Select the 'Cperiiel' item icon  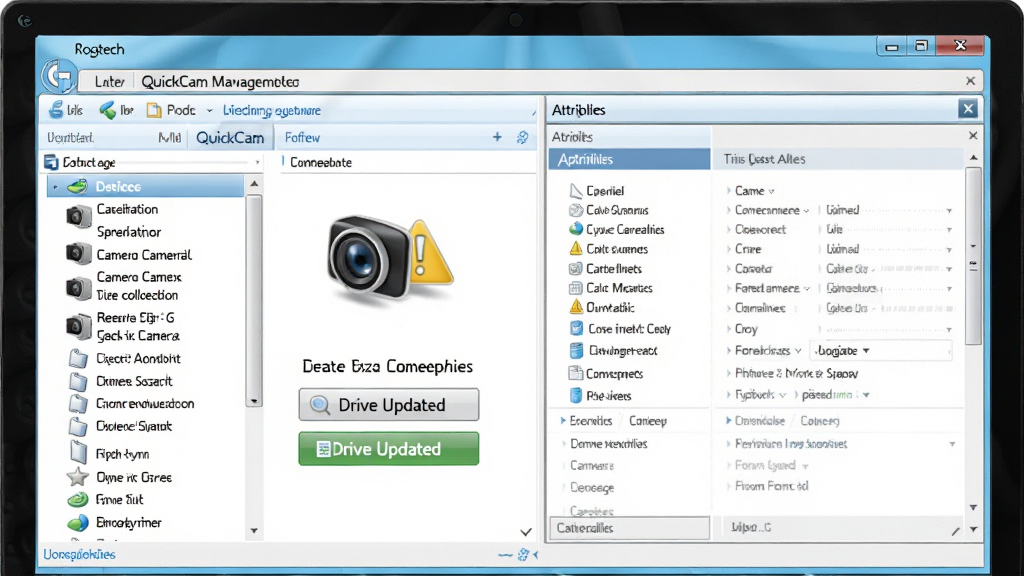pyautogui.click(x=576, y=191)
